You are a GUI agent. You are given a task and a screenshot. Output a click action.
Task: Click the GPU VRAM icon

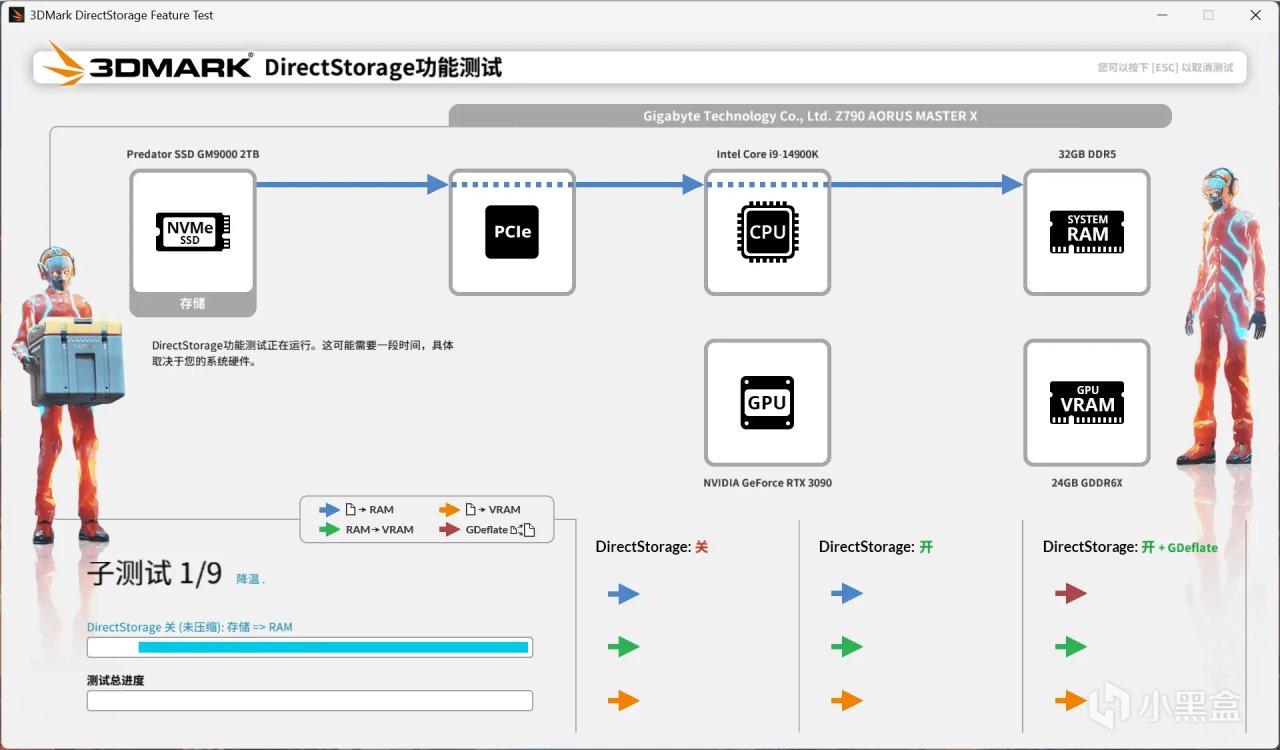point(1087,402)
